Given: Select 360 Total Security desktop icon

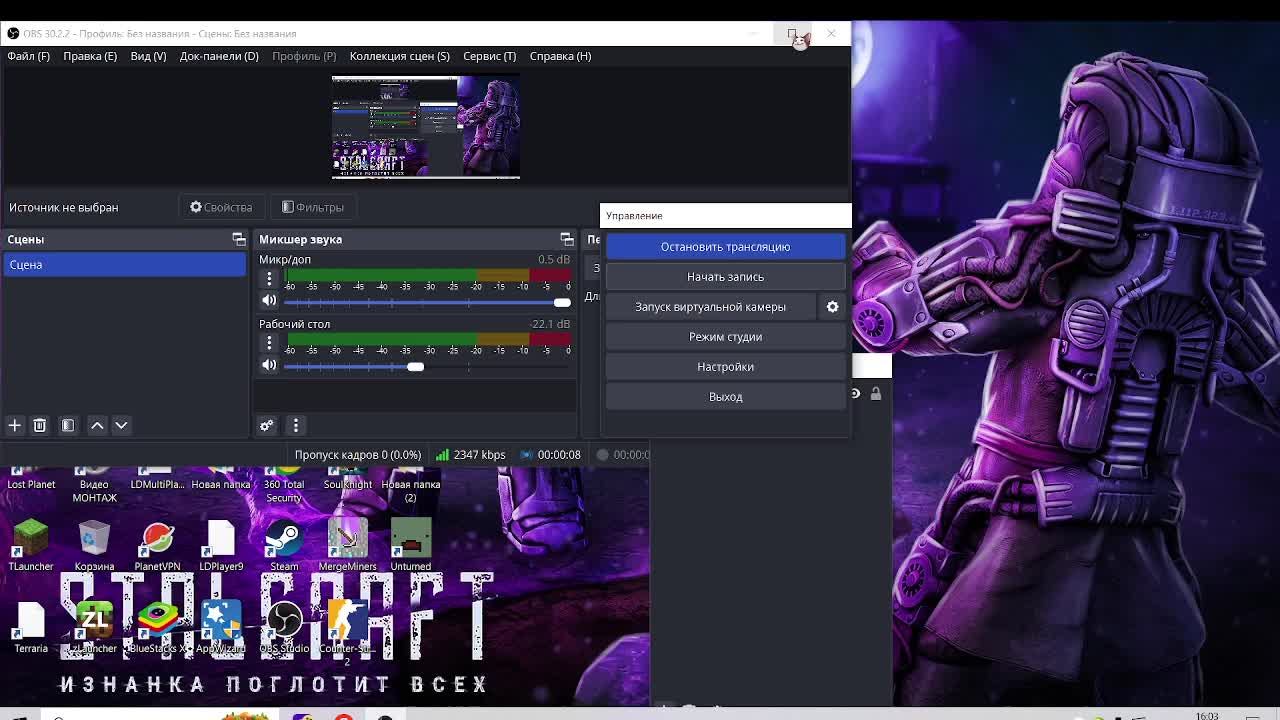Looking at the screenshot, I should (x=284, y=485).
